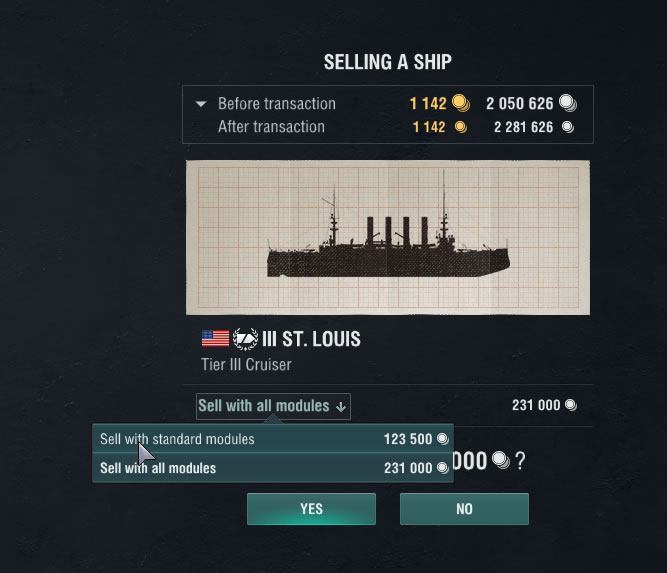
Task: Click gold doubloon icon in Before transaction row
Action: pyautogui.click(x=460, y=103)
